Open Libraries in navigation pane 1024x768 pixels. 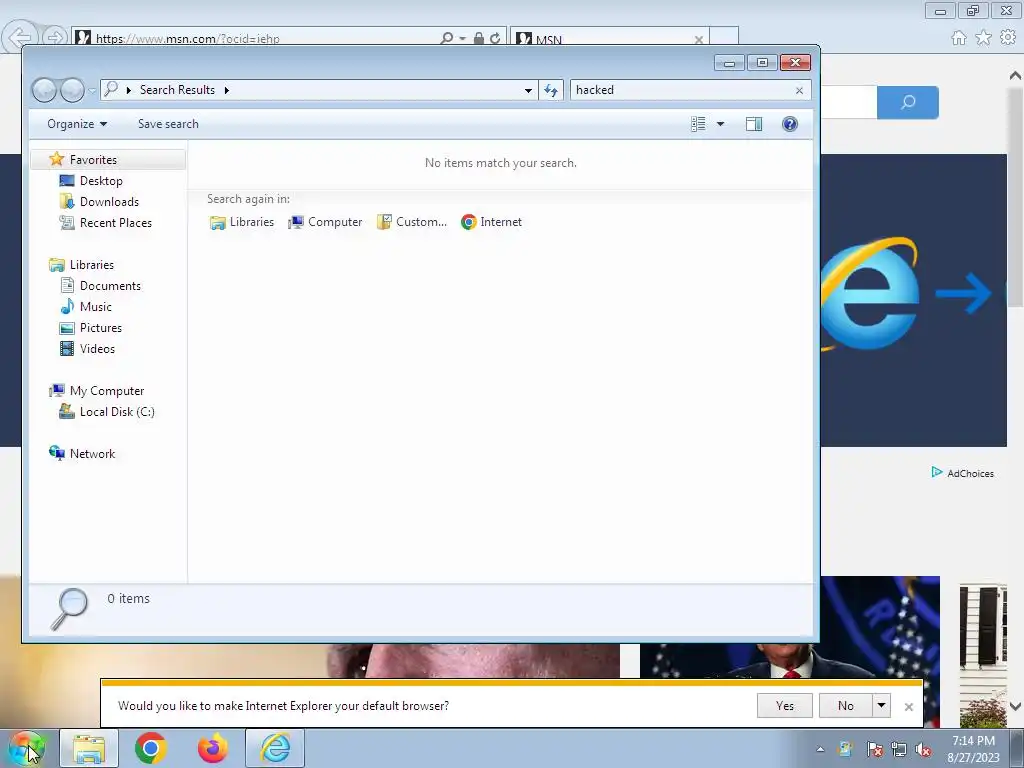pos(91,264)
